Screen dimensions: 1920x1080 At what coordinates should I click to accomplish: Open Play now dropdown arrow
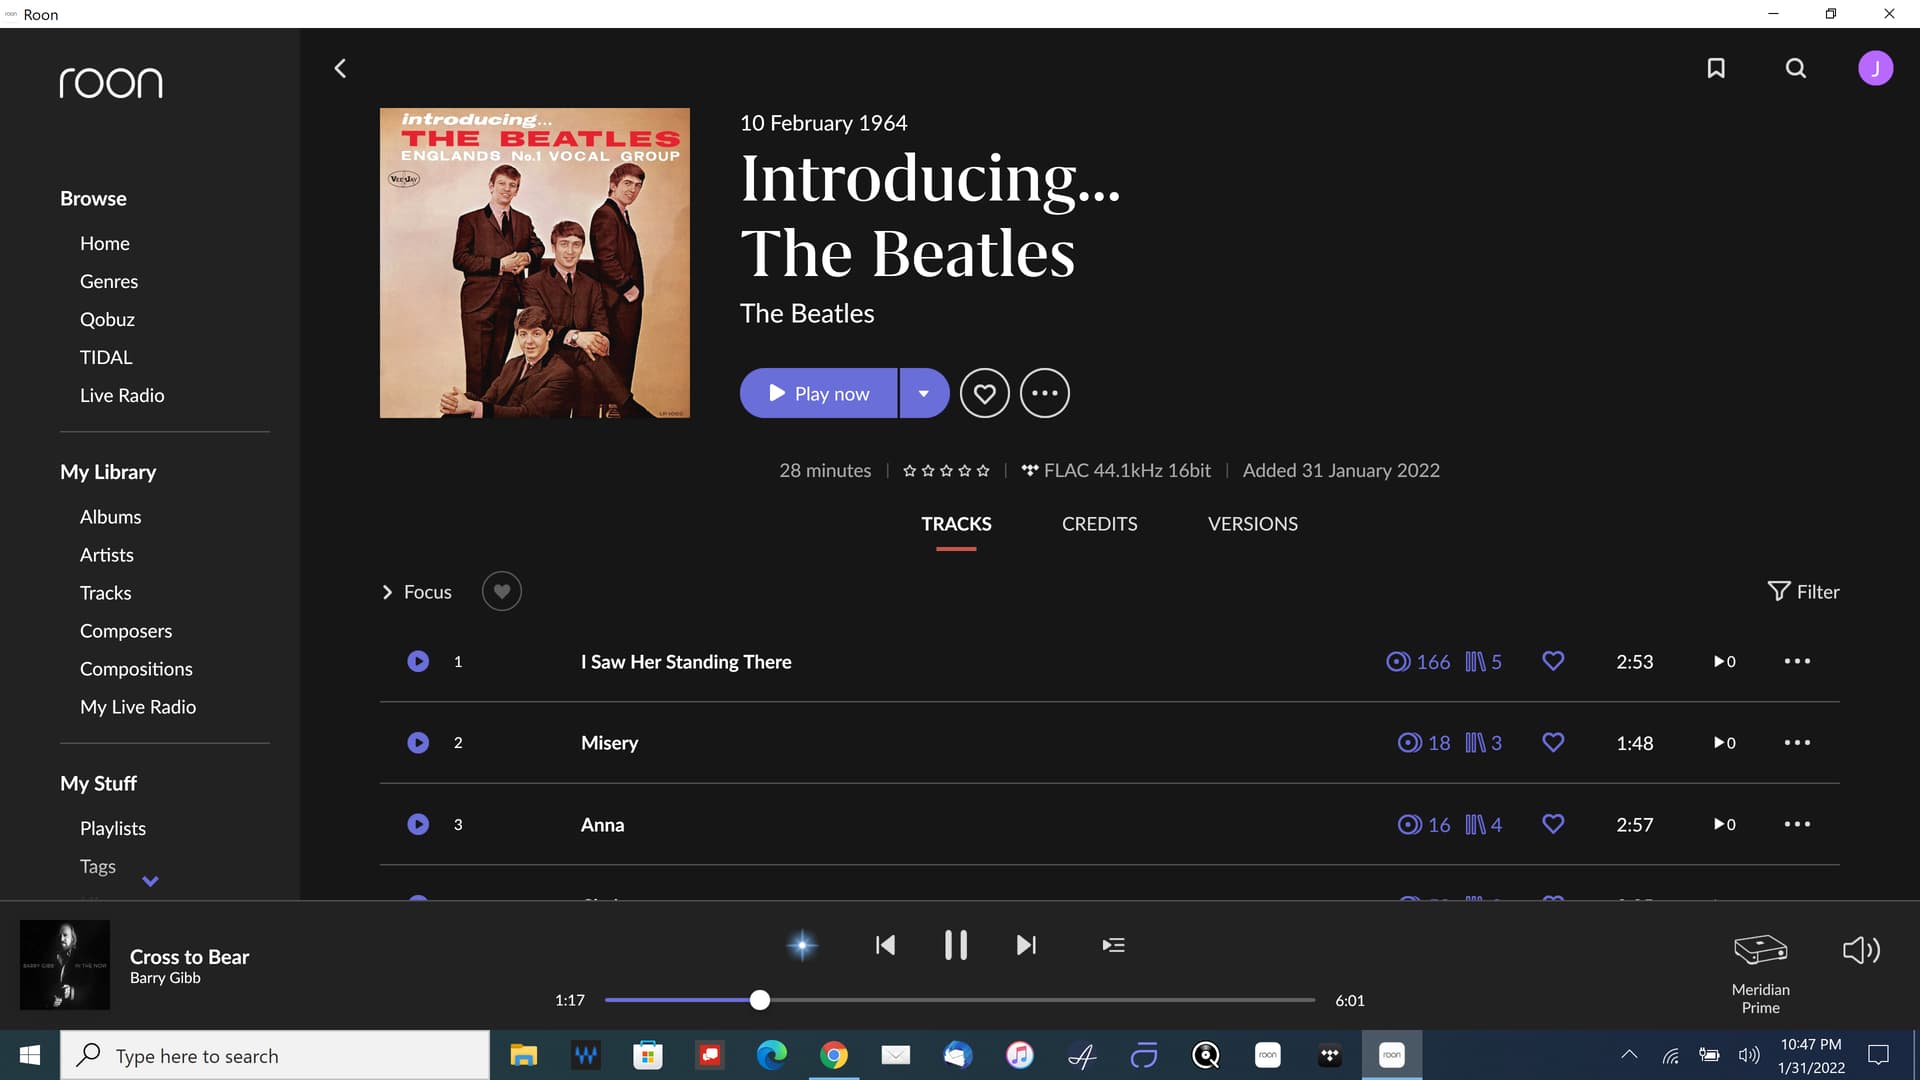click(924, 393)
